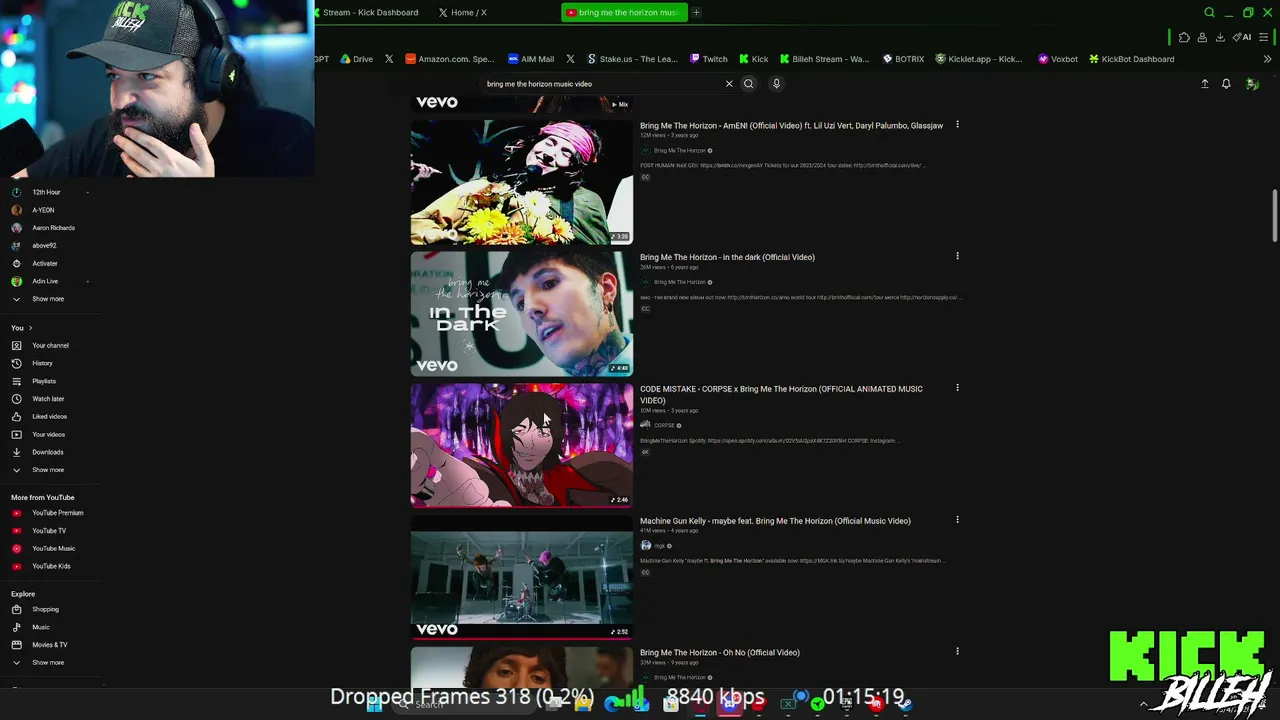Viewport: 1280px width, 720px height.
Task: Open YouTube Kids from the sidebar
Action: (x=51, y=566)
